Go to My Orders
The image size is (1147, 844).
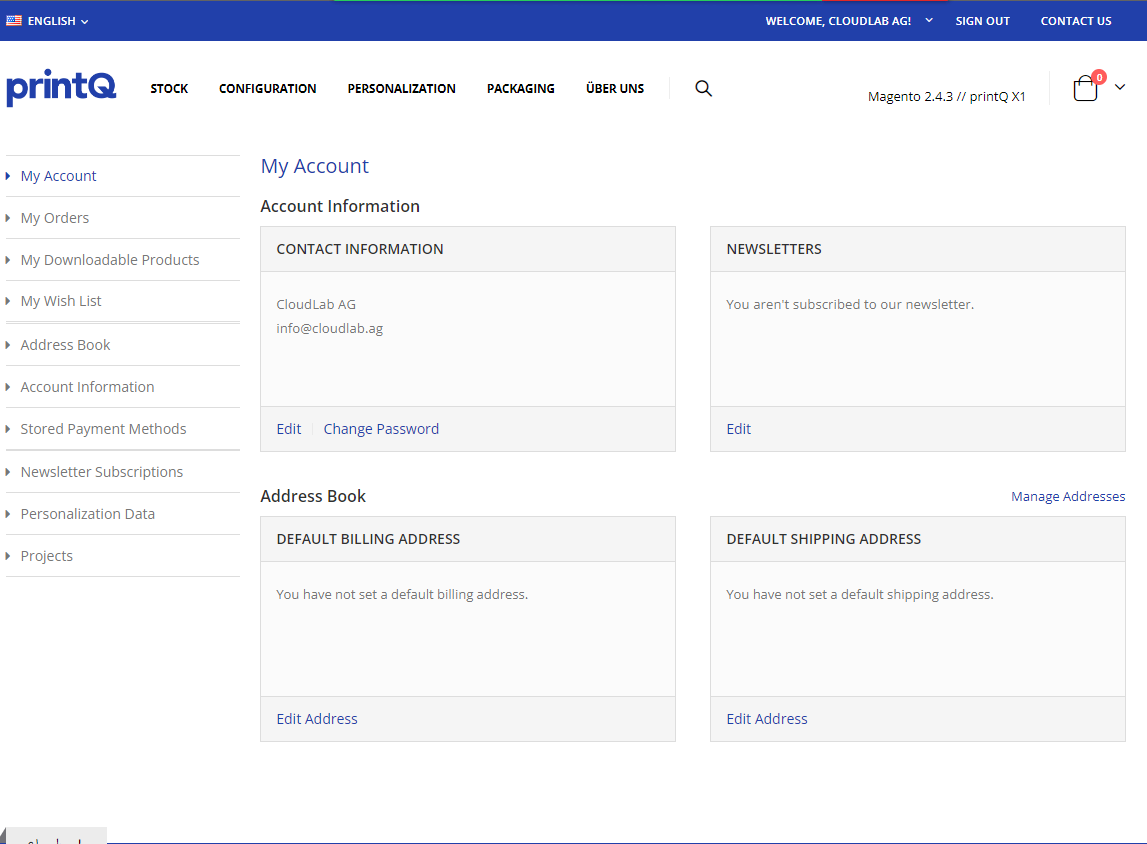(x=55, y=218)
